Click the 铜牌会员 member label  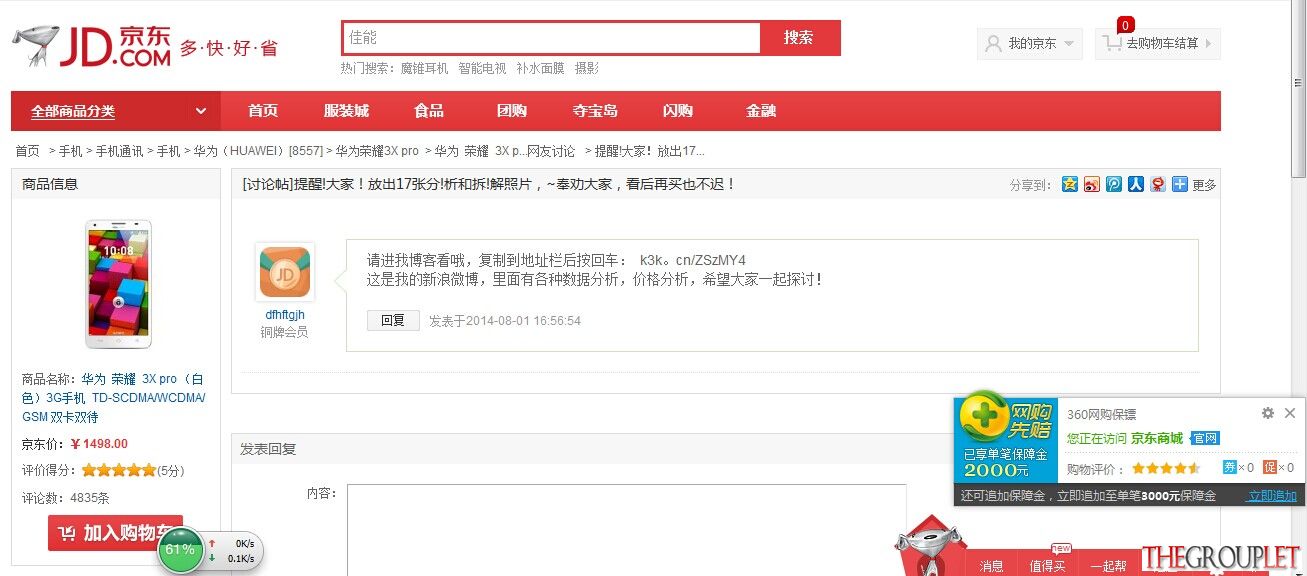(285, 332)
